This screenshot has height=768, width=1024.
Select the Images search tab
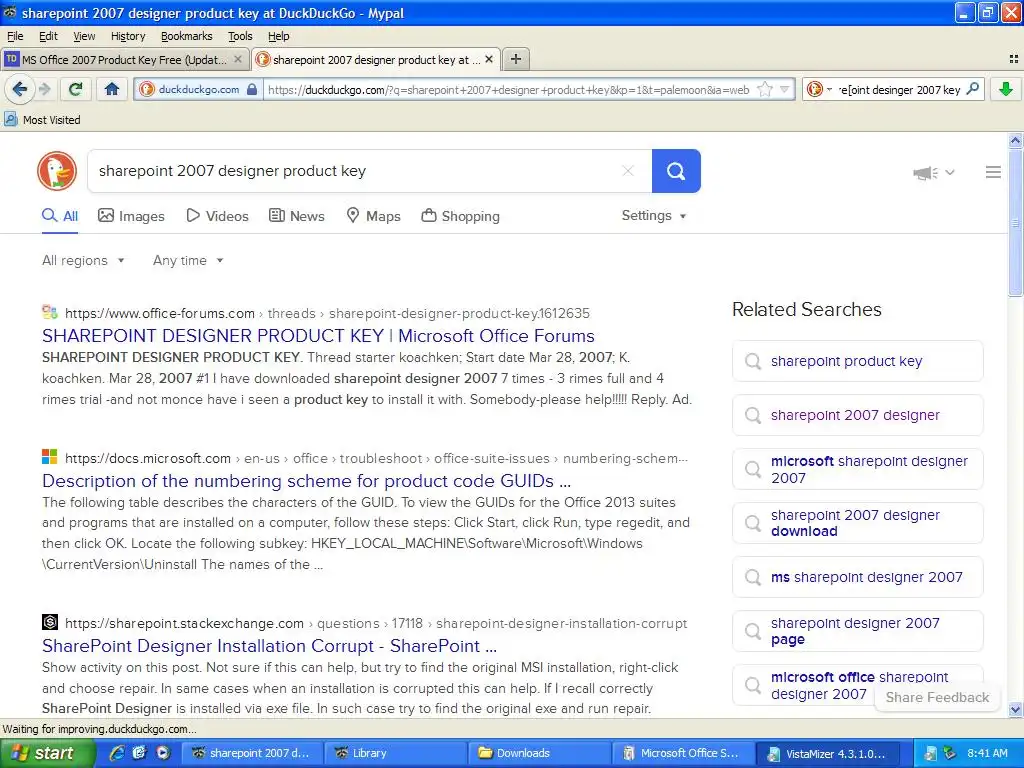(x=131, y=216)
